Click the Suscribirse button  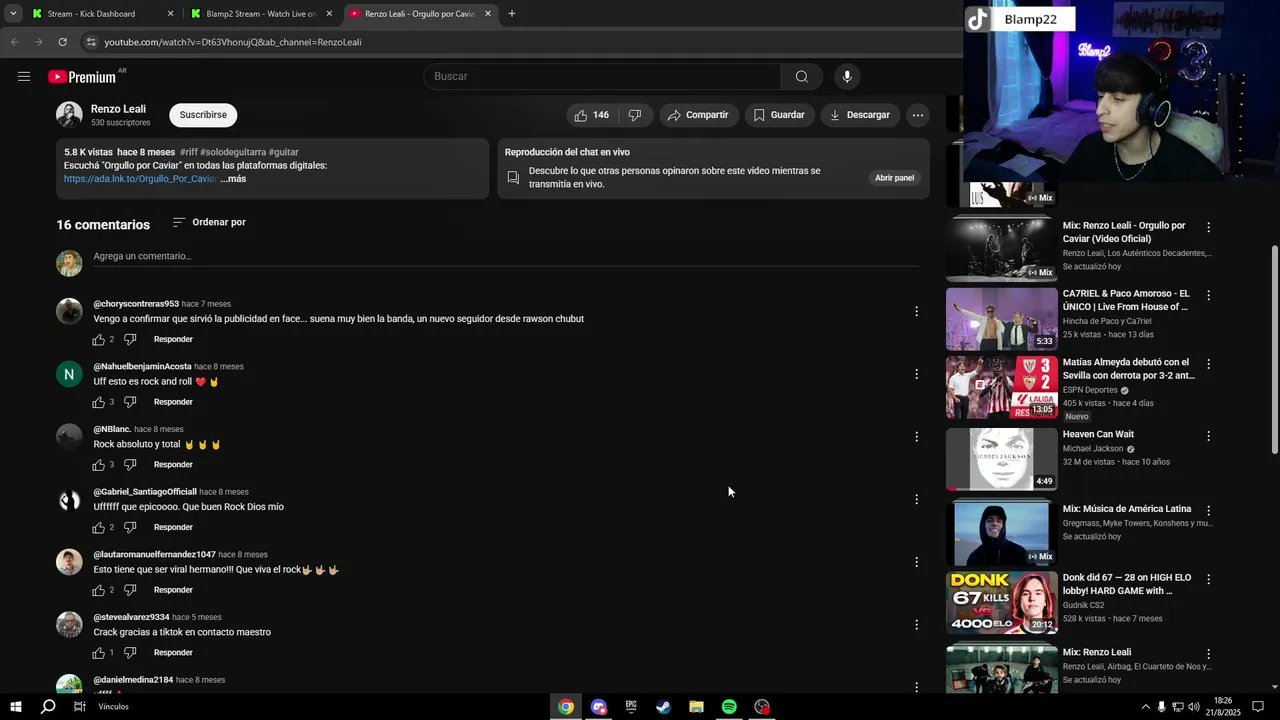coord(203,115)
